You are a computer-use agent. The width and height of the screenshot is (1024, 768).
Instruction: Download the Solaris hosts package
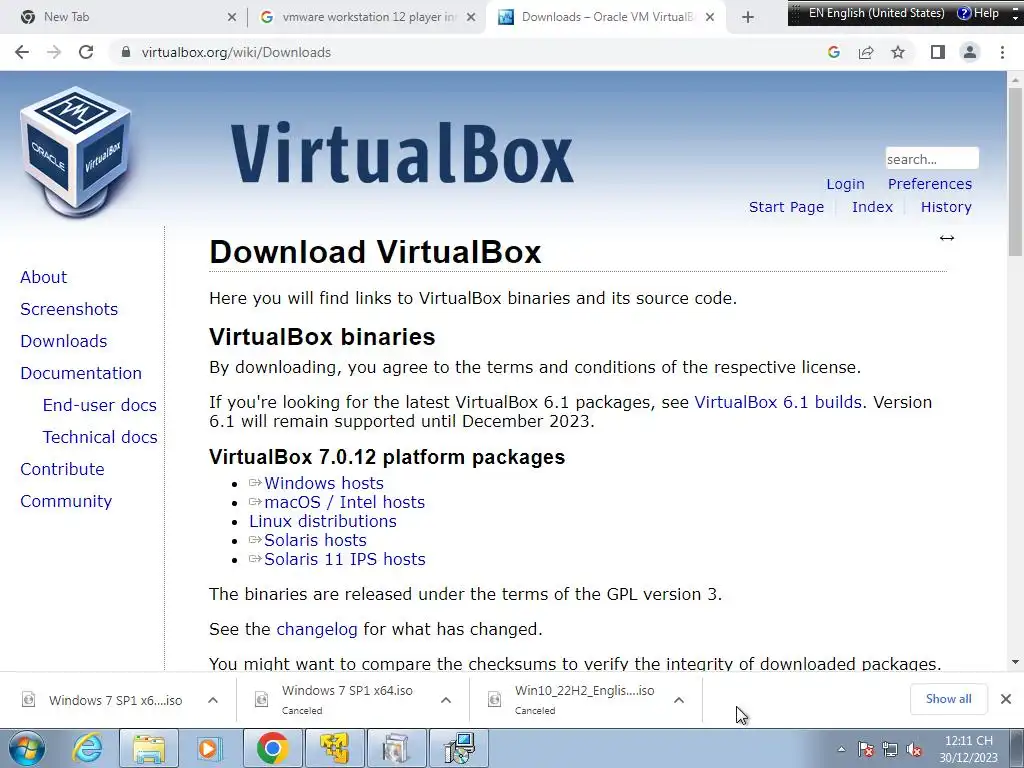(315, 540)
